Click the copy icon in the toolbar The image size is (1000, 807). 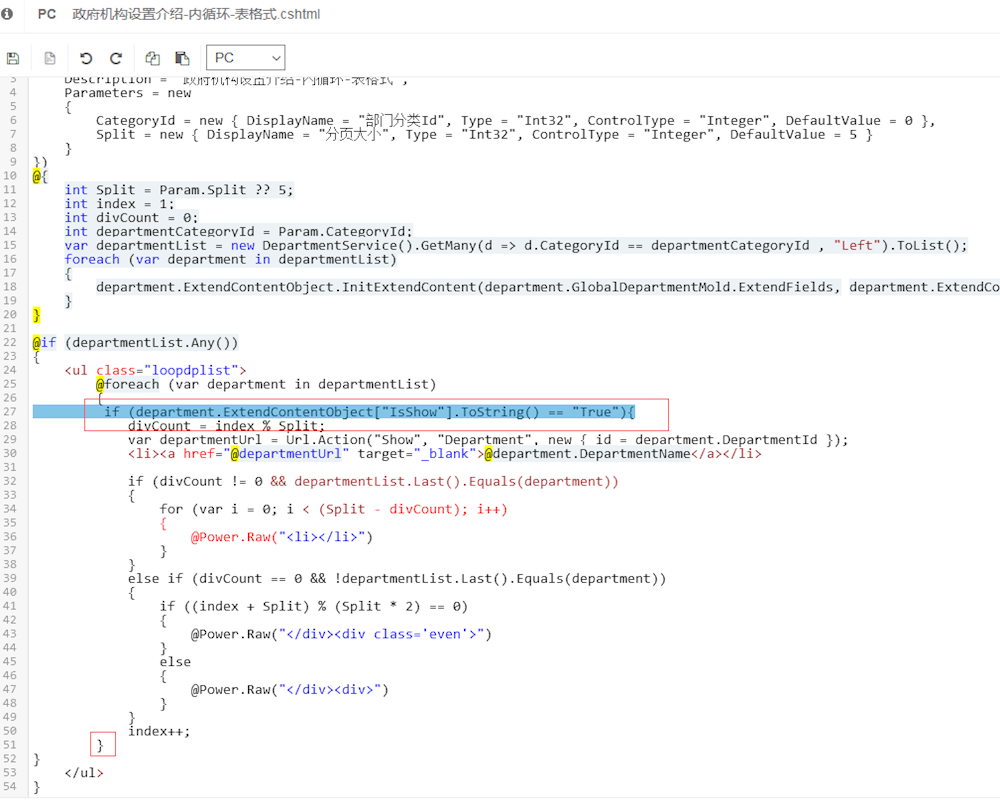point(152,58)
